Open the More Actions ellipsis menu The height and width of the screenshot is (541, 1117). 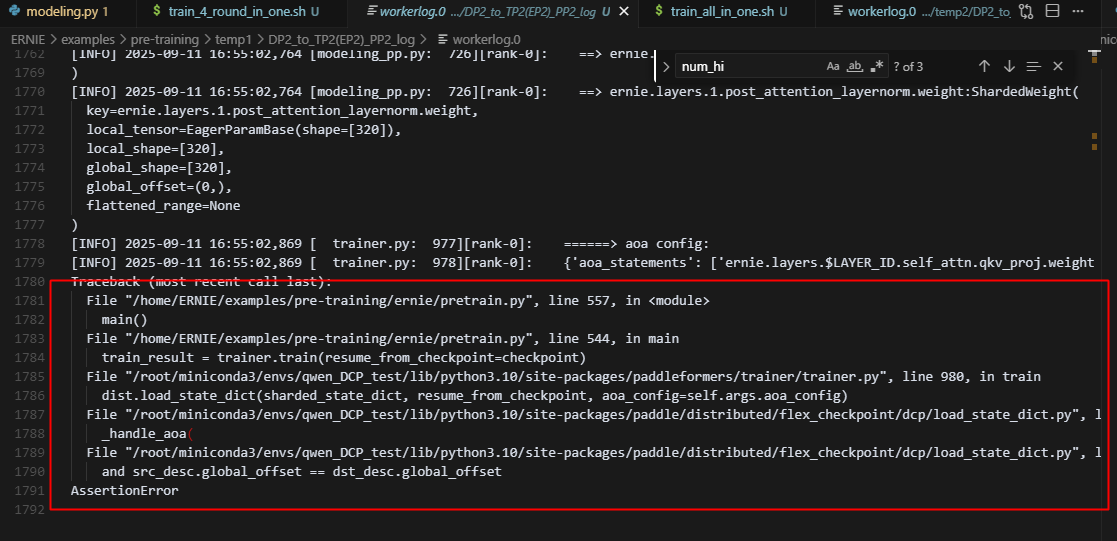1079,12
